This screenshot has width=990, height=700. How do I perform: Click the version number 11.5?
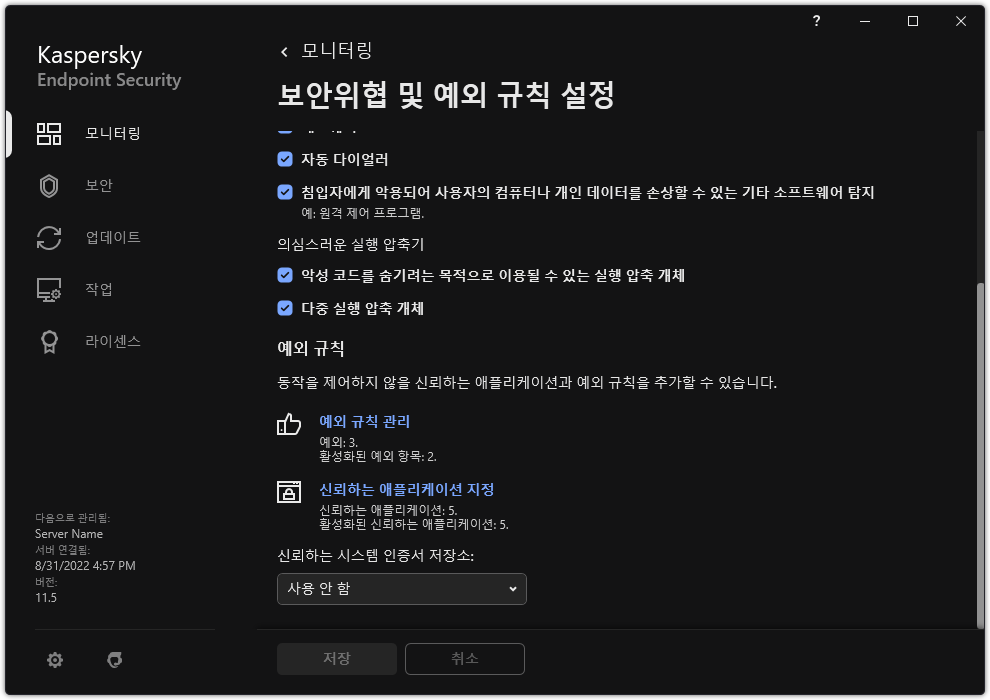46,598
